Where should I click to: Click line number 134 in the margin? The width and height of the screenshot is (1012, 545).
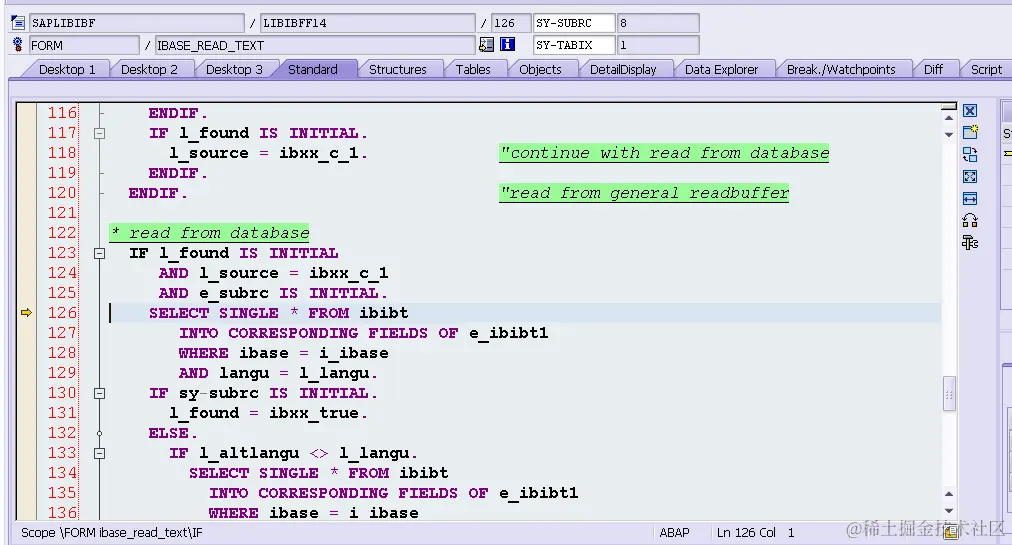(62, 473)
